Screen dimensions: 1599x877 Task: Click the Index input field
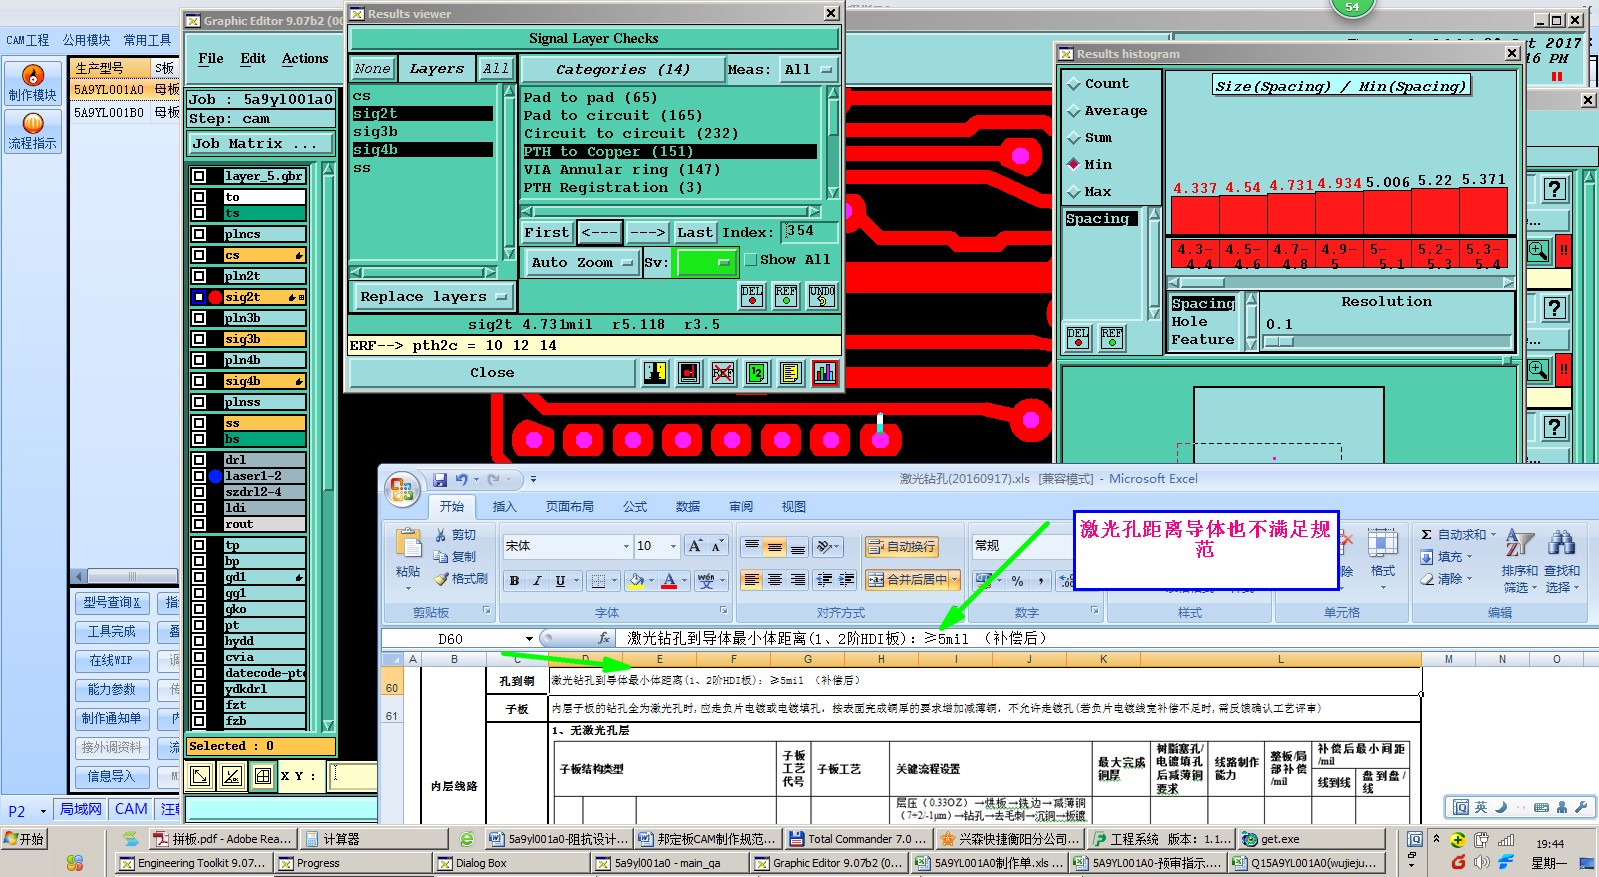808,232
